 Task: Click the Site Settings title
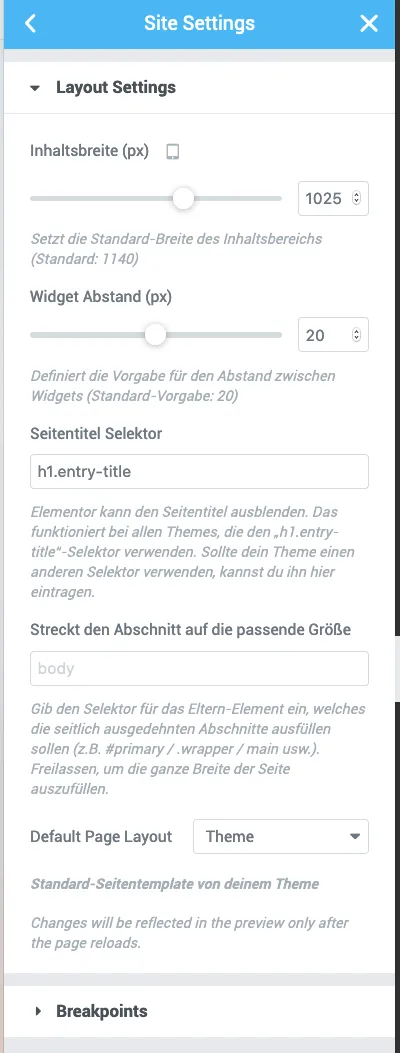199,24
